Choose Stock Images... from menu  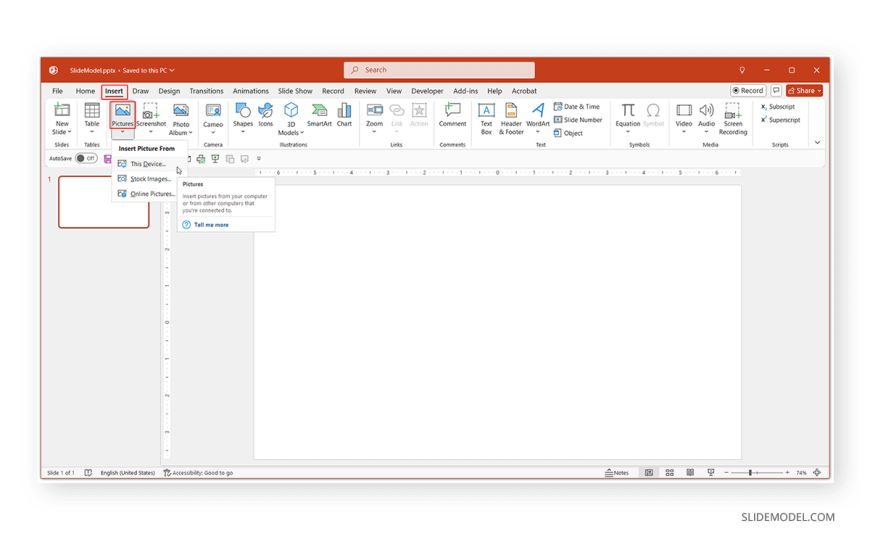click(x=149, y=179)
